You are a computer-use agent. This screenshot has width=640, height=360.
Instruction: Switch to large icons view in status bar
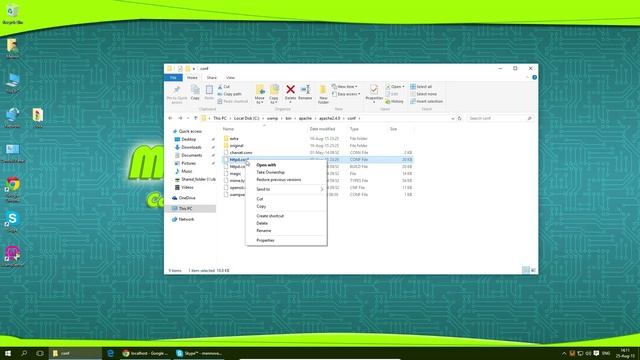533,270
